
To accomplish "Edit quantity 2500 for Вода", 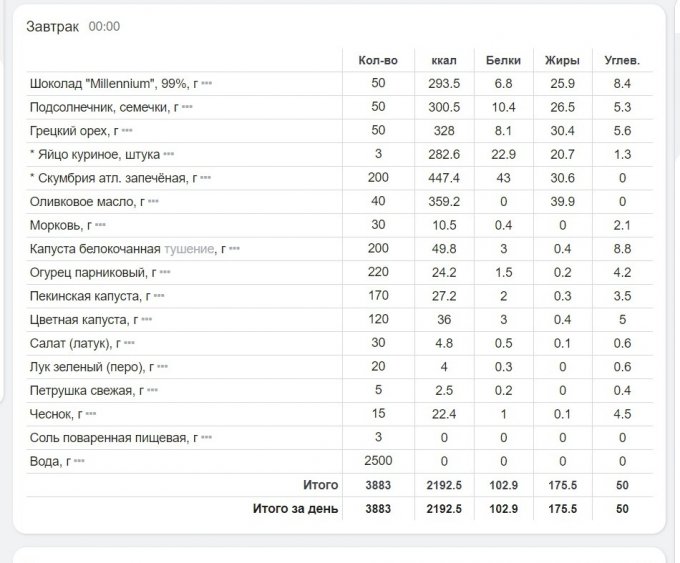I will point(377,461).
